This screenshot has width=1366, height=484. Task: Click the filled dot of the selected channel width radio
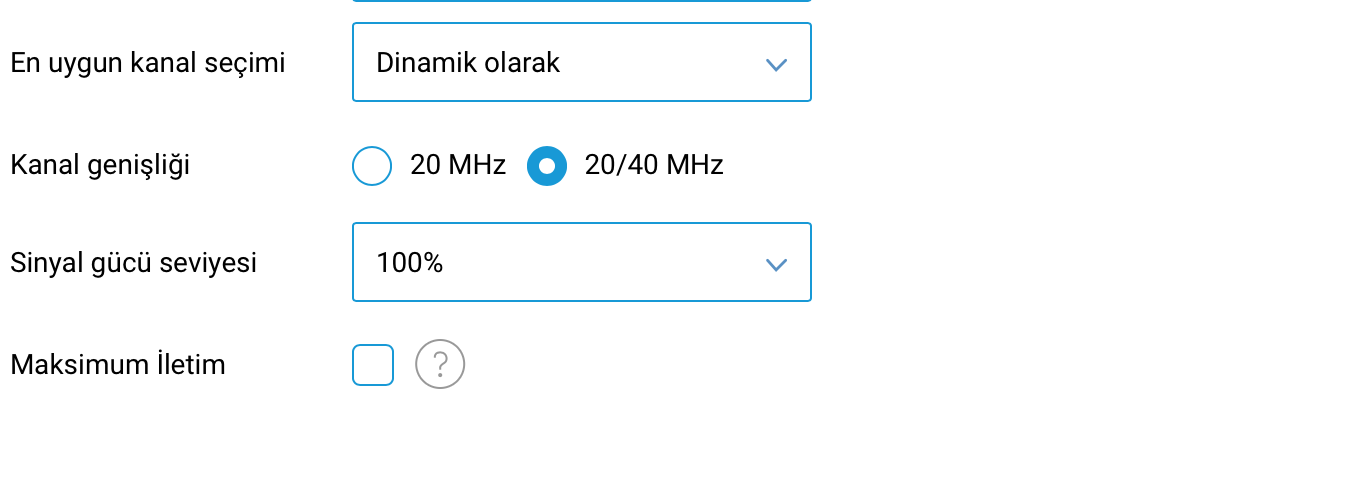tap(547, 166)
